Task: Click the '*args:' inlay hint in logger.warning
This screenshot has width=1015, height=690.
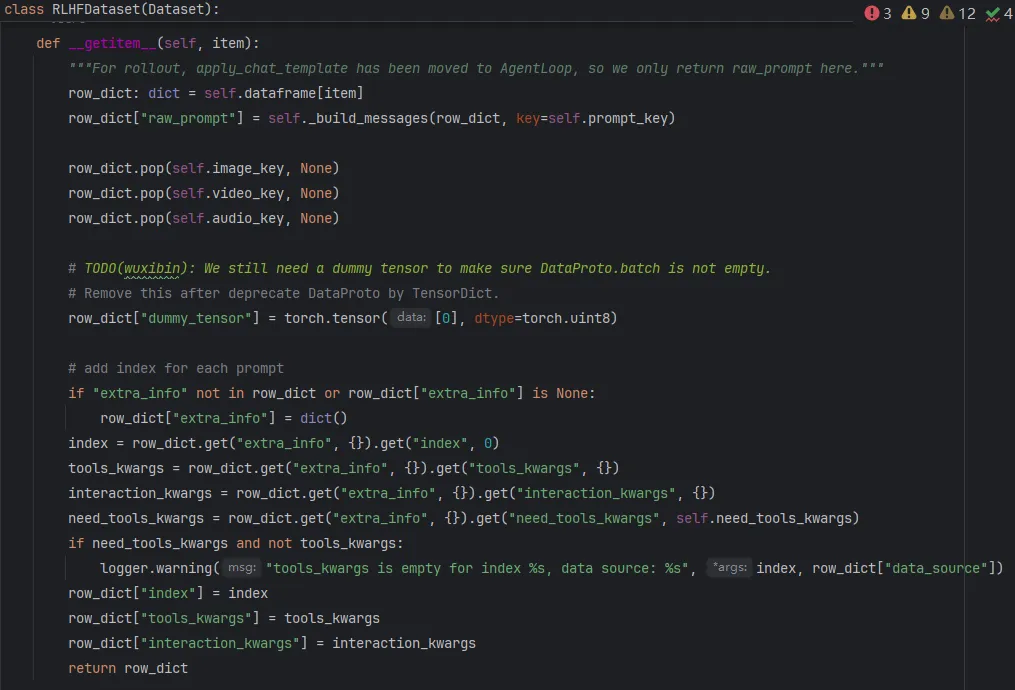Action: (730, 568)
